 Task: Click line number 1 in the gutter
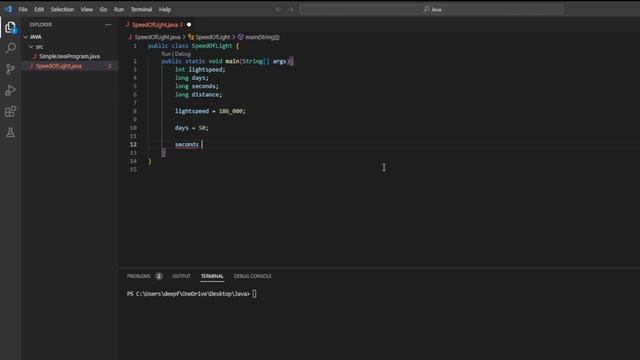point(135,46)
